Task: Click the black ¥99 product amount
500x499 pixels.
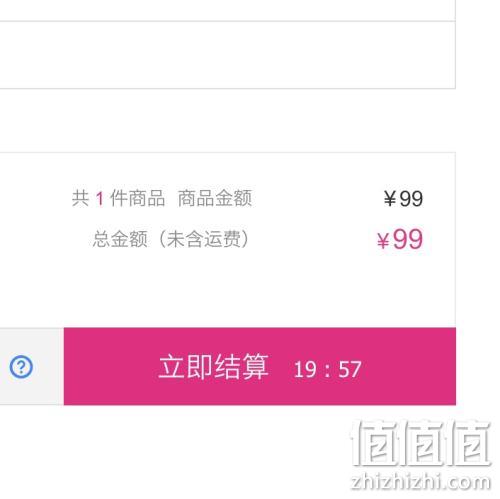Action: (403, 199)
